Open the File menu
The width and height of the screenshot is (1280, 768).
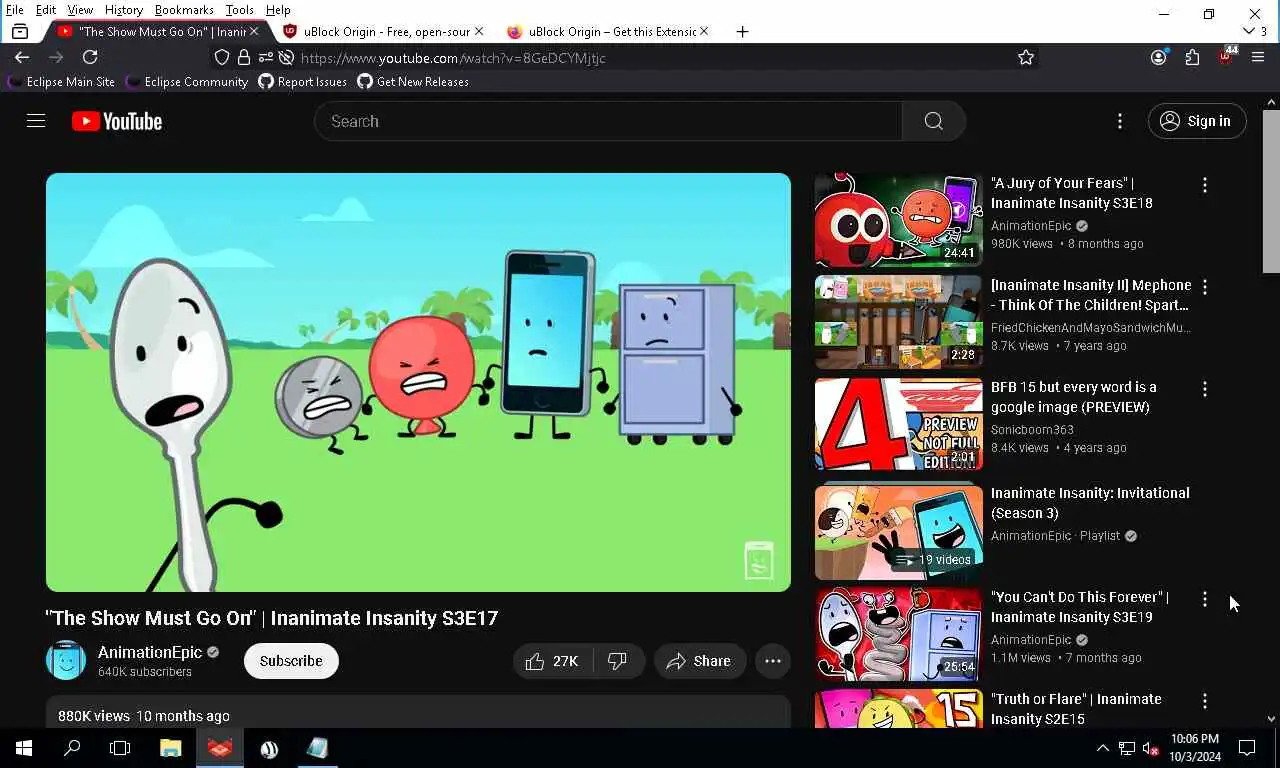click(x=15, y=10)
